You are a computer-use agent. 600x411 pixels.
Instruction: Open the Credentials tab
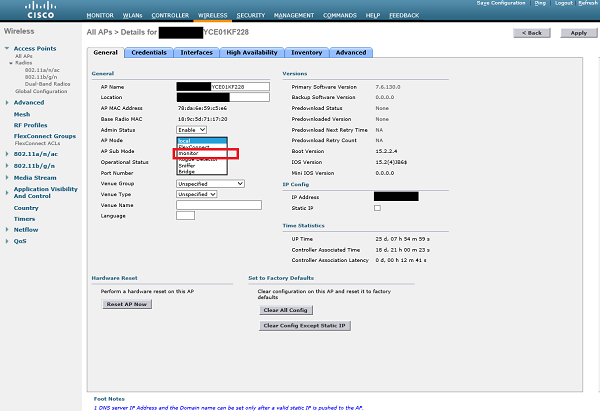(149, 52)
